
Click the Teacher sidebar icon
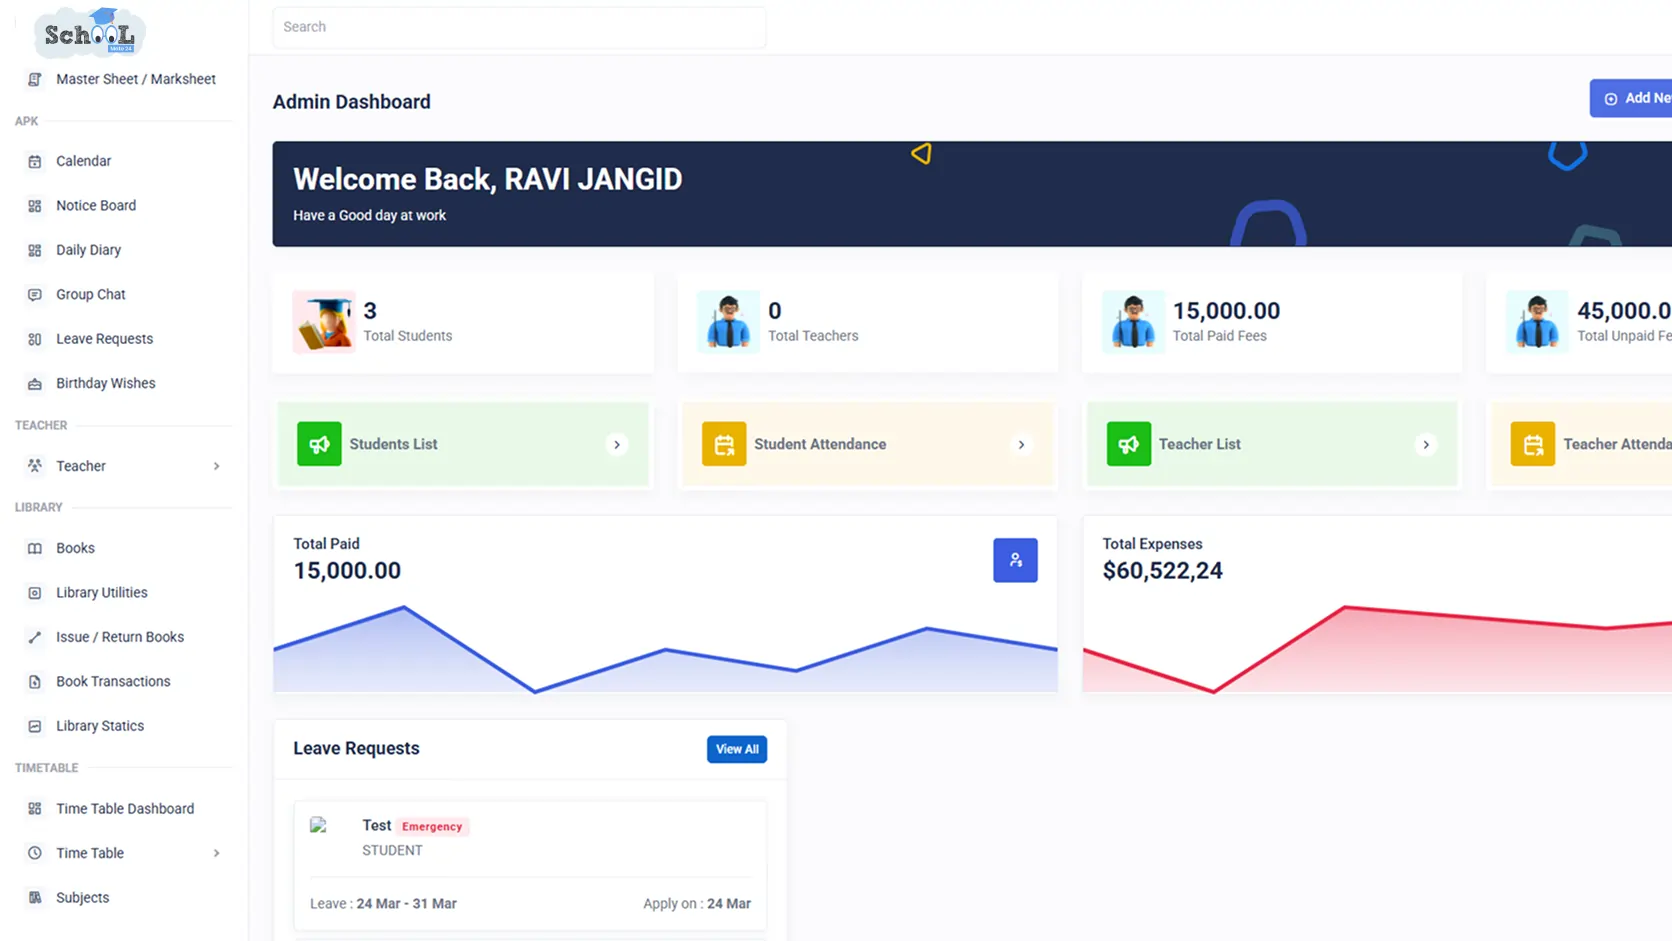35,466
